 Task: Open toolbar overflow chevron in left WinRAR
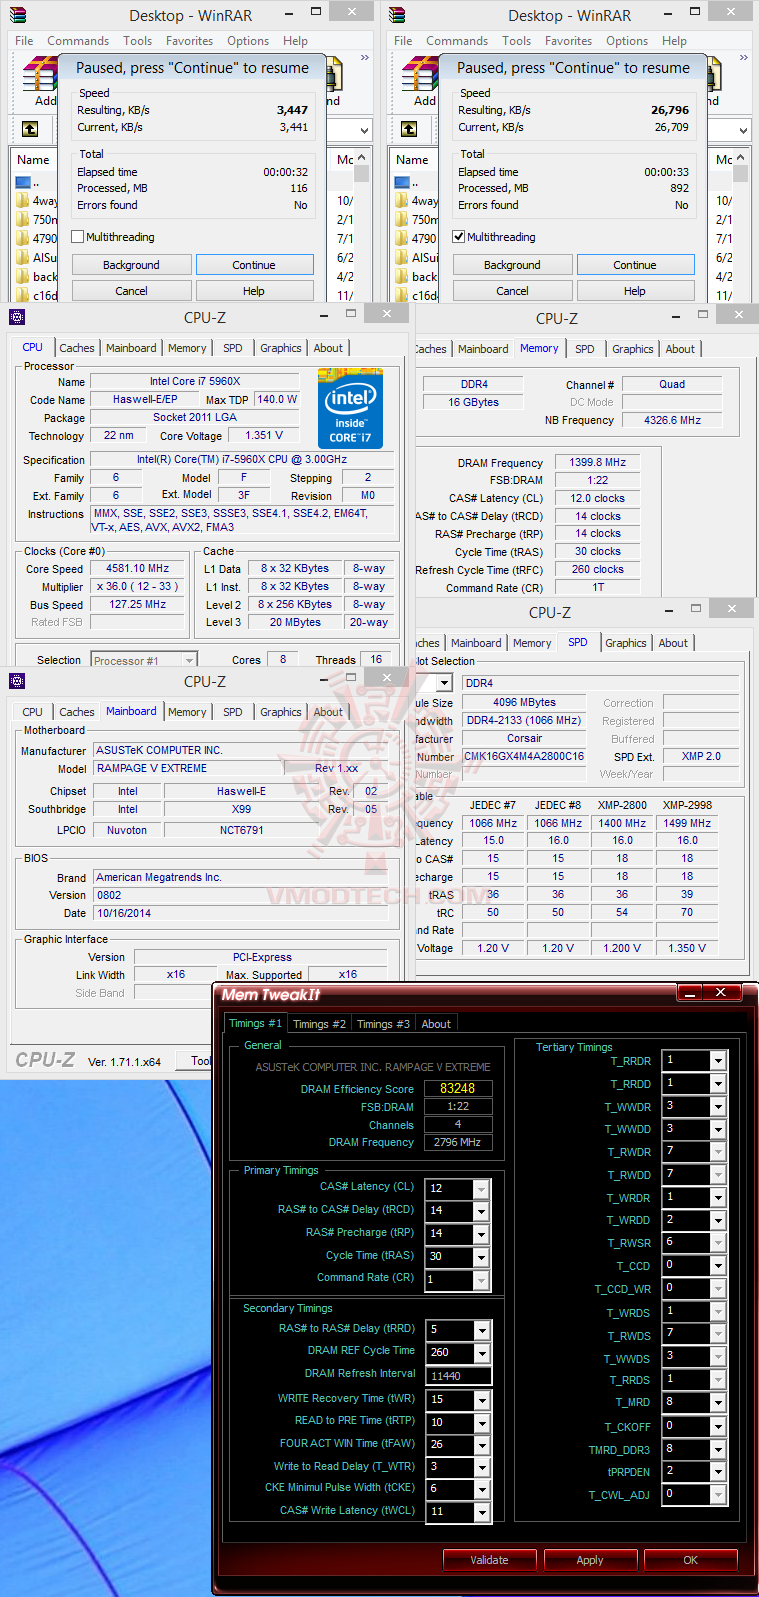[x=364, y=58]
